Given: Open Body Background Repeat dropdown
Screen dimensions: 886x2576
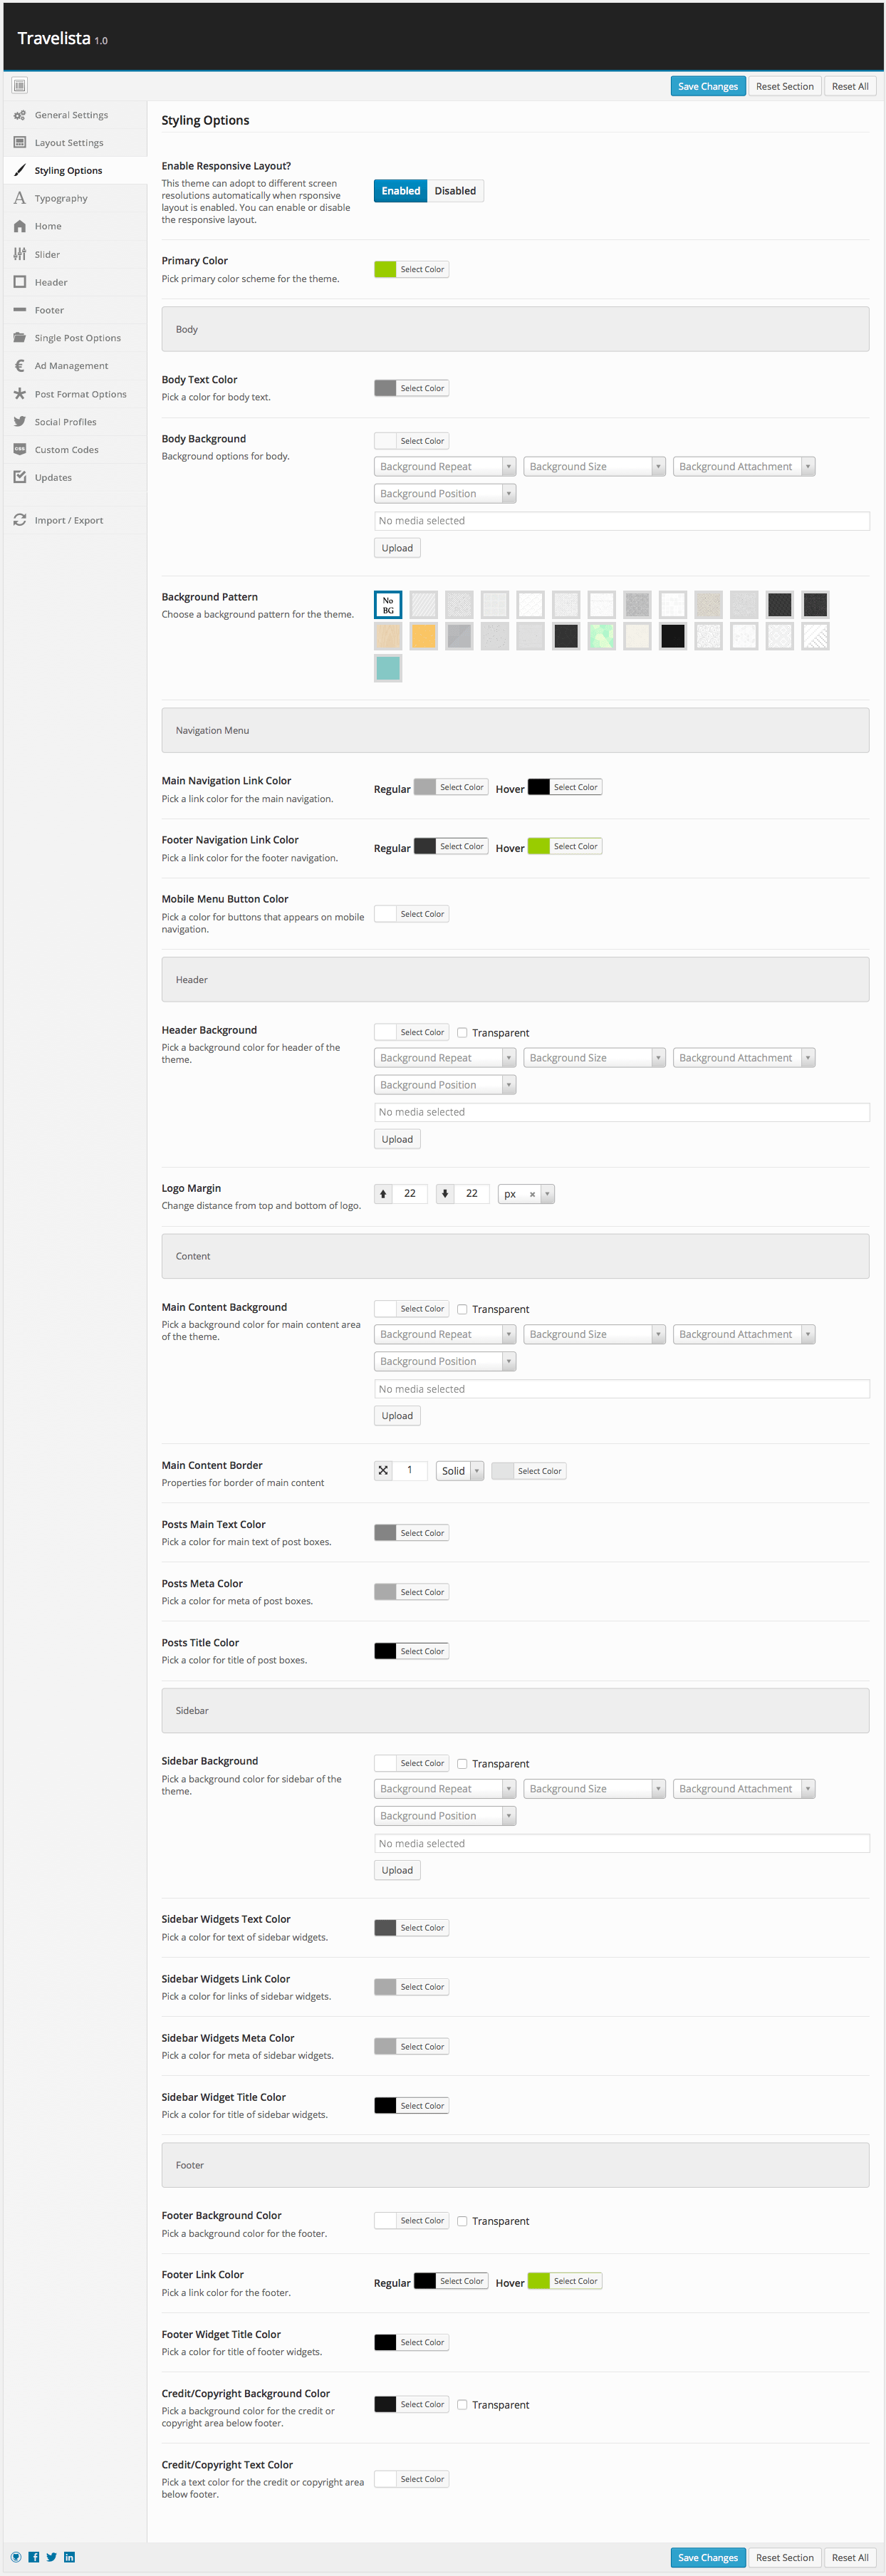Looking at the screenshot, I should click(x=445, y=467).
